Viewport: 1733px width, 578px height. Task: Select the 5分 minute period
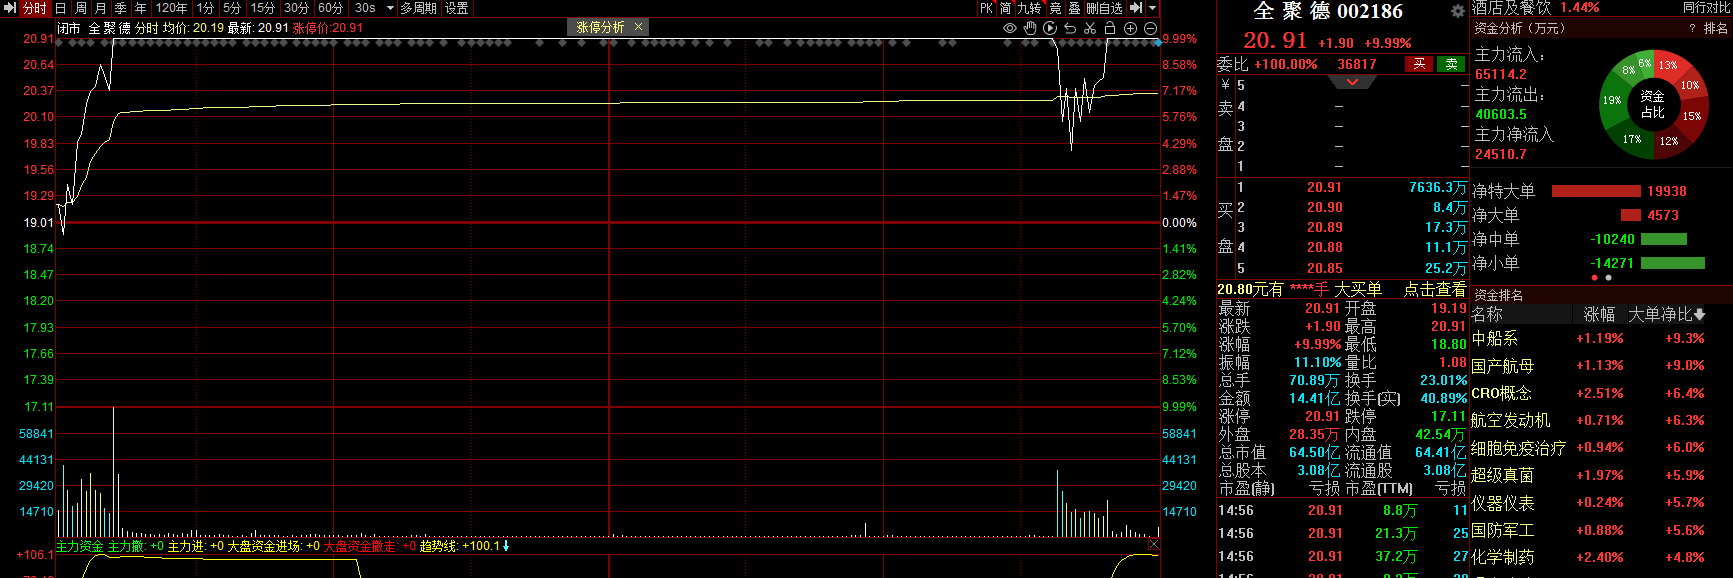pyautogui.click(x=232, y=8)
